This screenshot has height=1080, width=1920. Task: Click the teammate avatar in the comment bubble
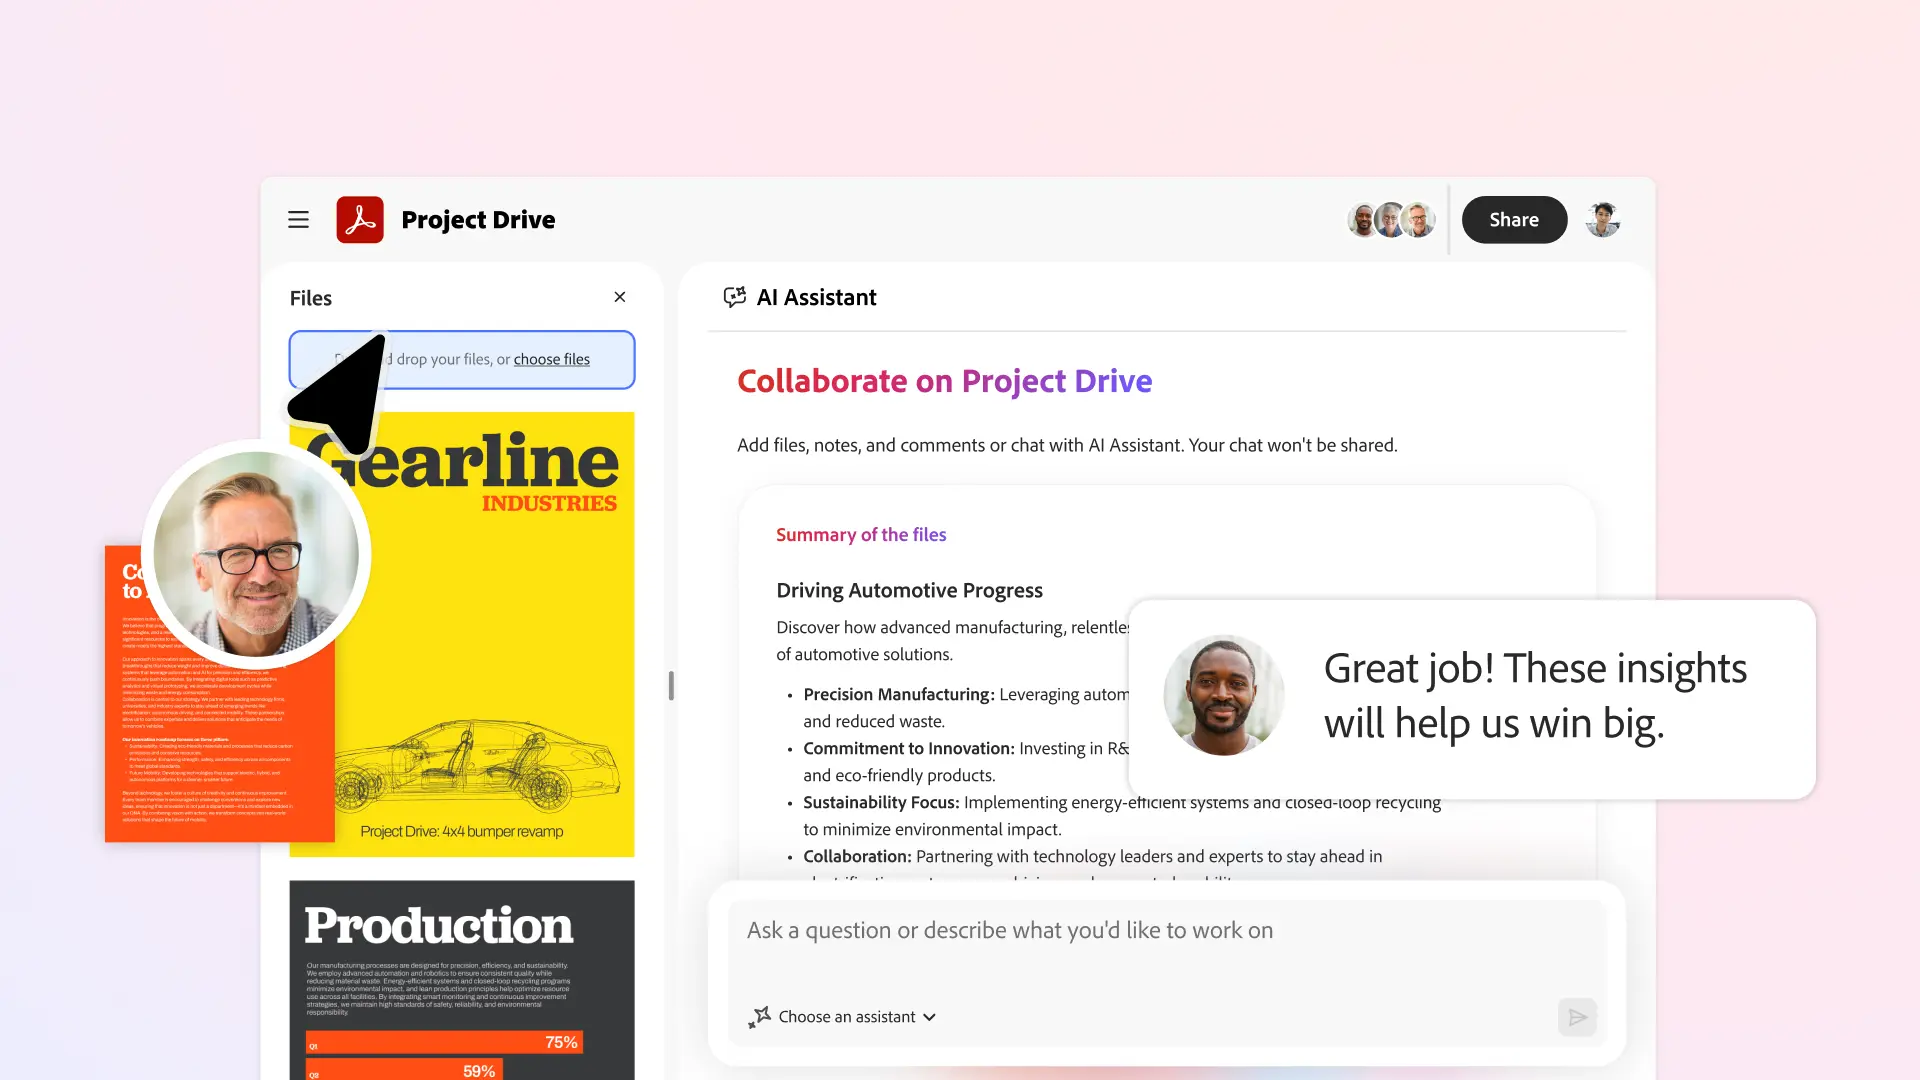coord(1223,695)
